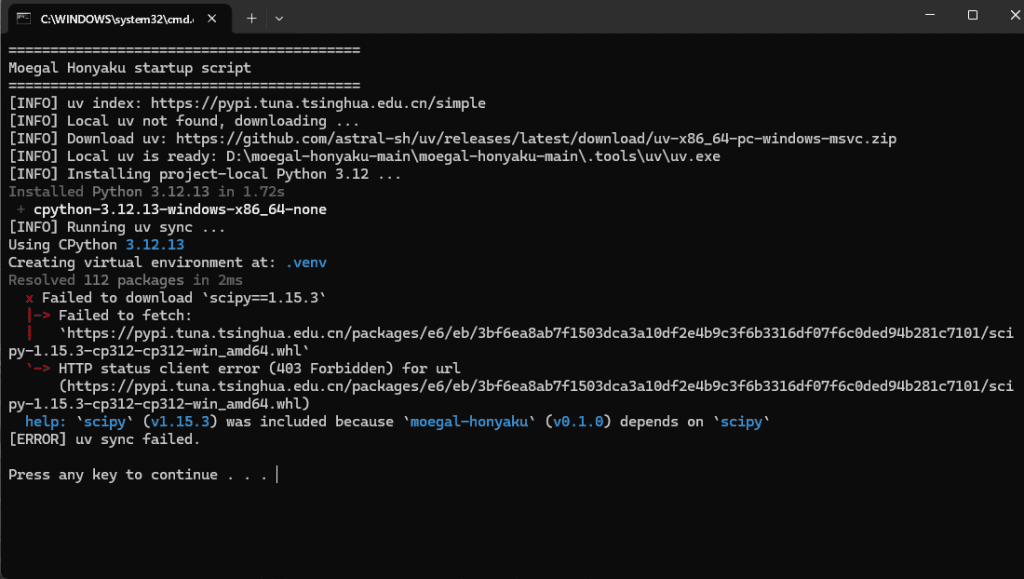This screenshot has height=579, width=1024.
Task: Minimize the terminal window
Action: click(926, 16)
